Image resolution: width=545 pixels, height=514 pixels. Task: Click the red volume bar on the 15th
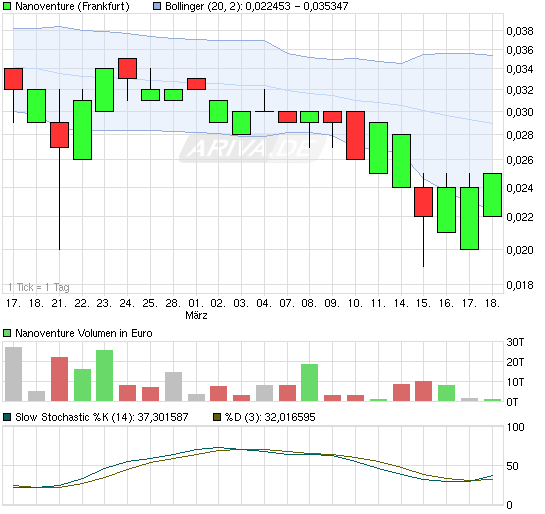pyautogui.click(x=424, y=391)
